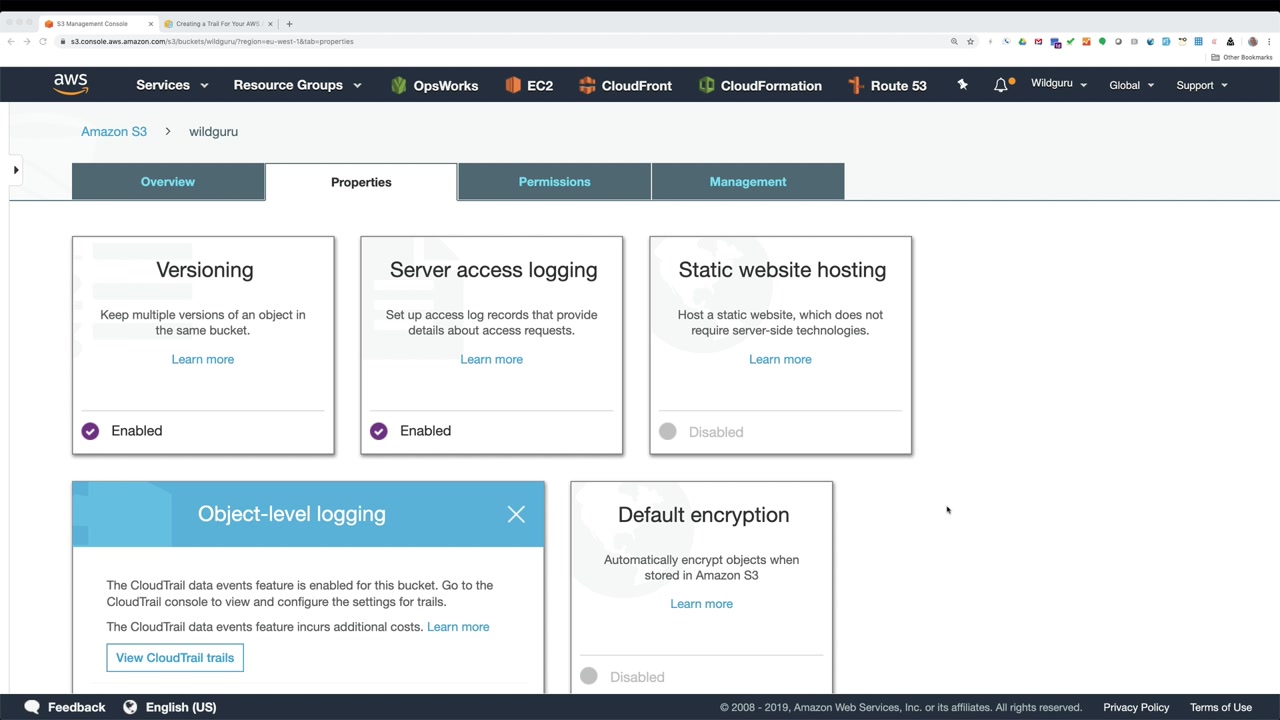Open the notifications bell
This screenshot has width=1280, height=720.
(1001, 85)
